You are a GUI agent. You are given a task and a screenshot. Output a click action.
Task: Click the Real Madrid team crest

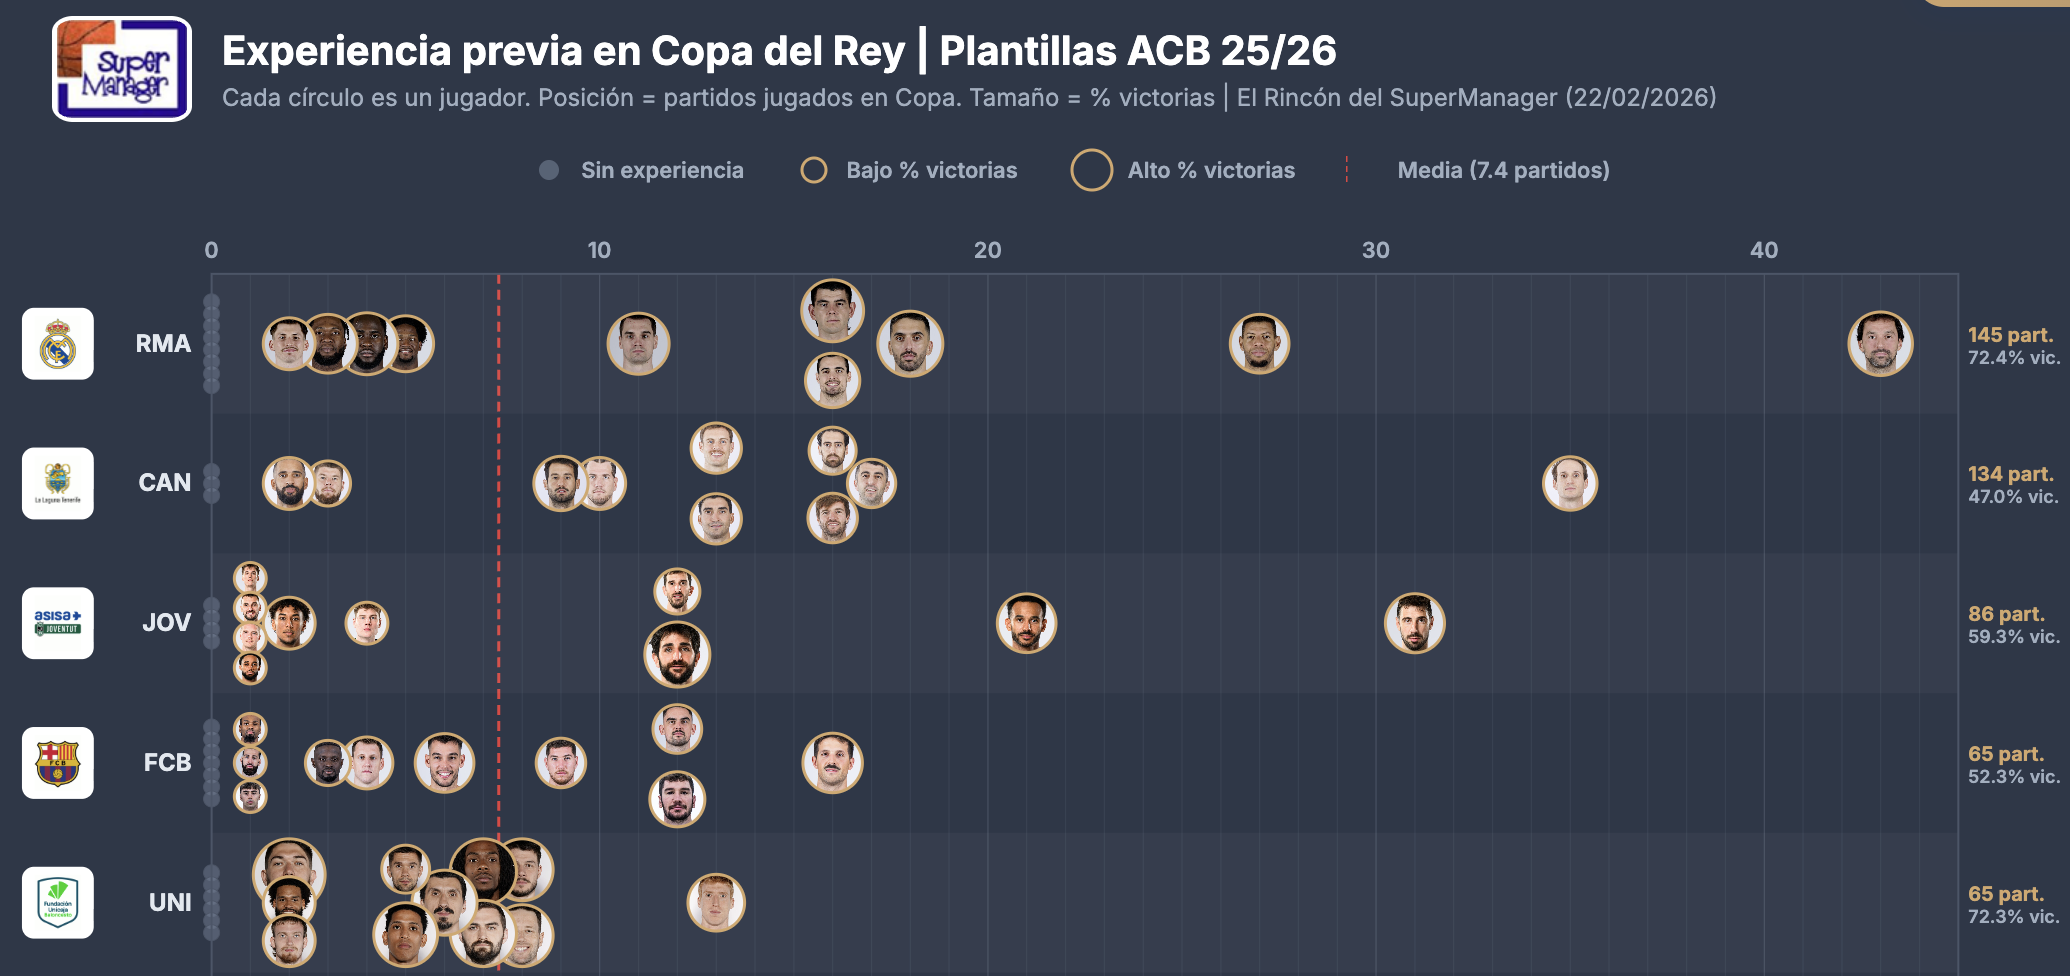click(x=58, y=344)
